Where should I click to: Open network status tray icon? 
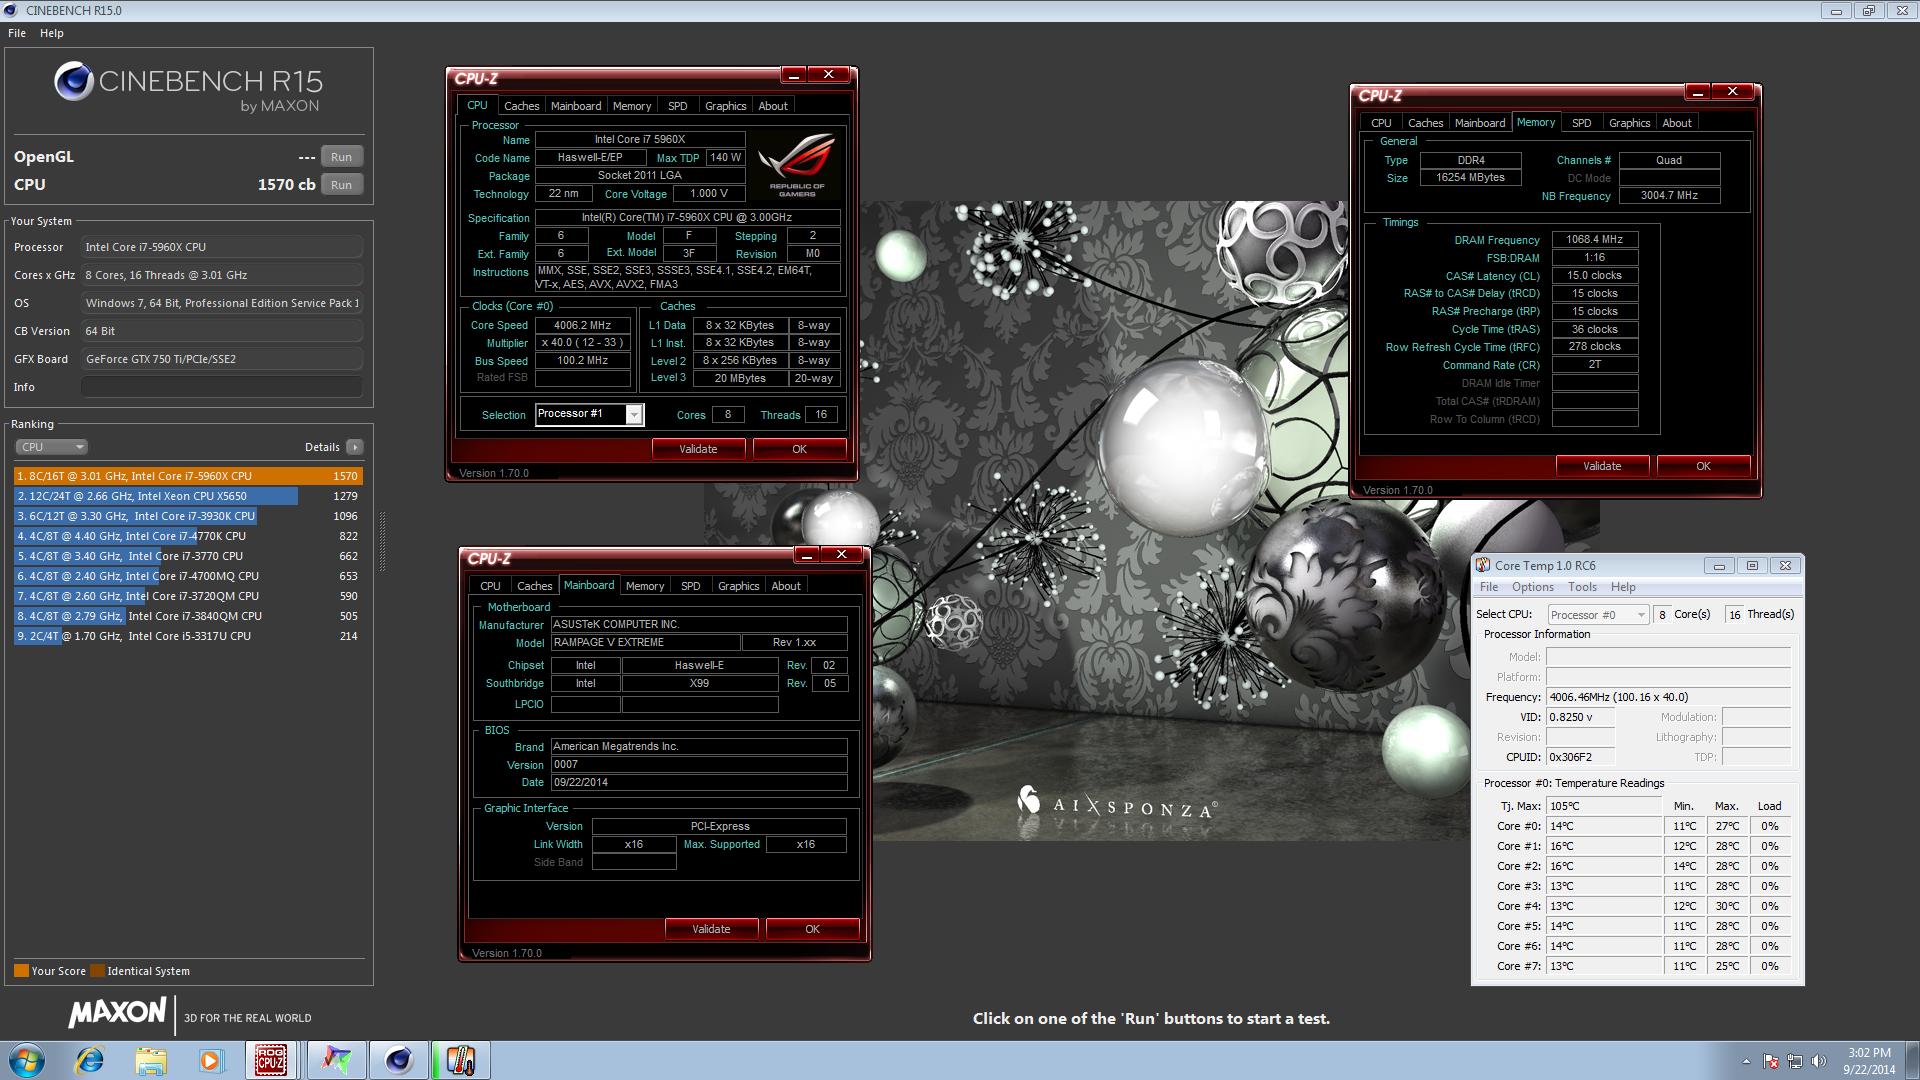point(1795,1061)
